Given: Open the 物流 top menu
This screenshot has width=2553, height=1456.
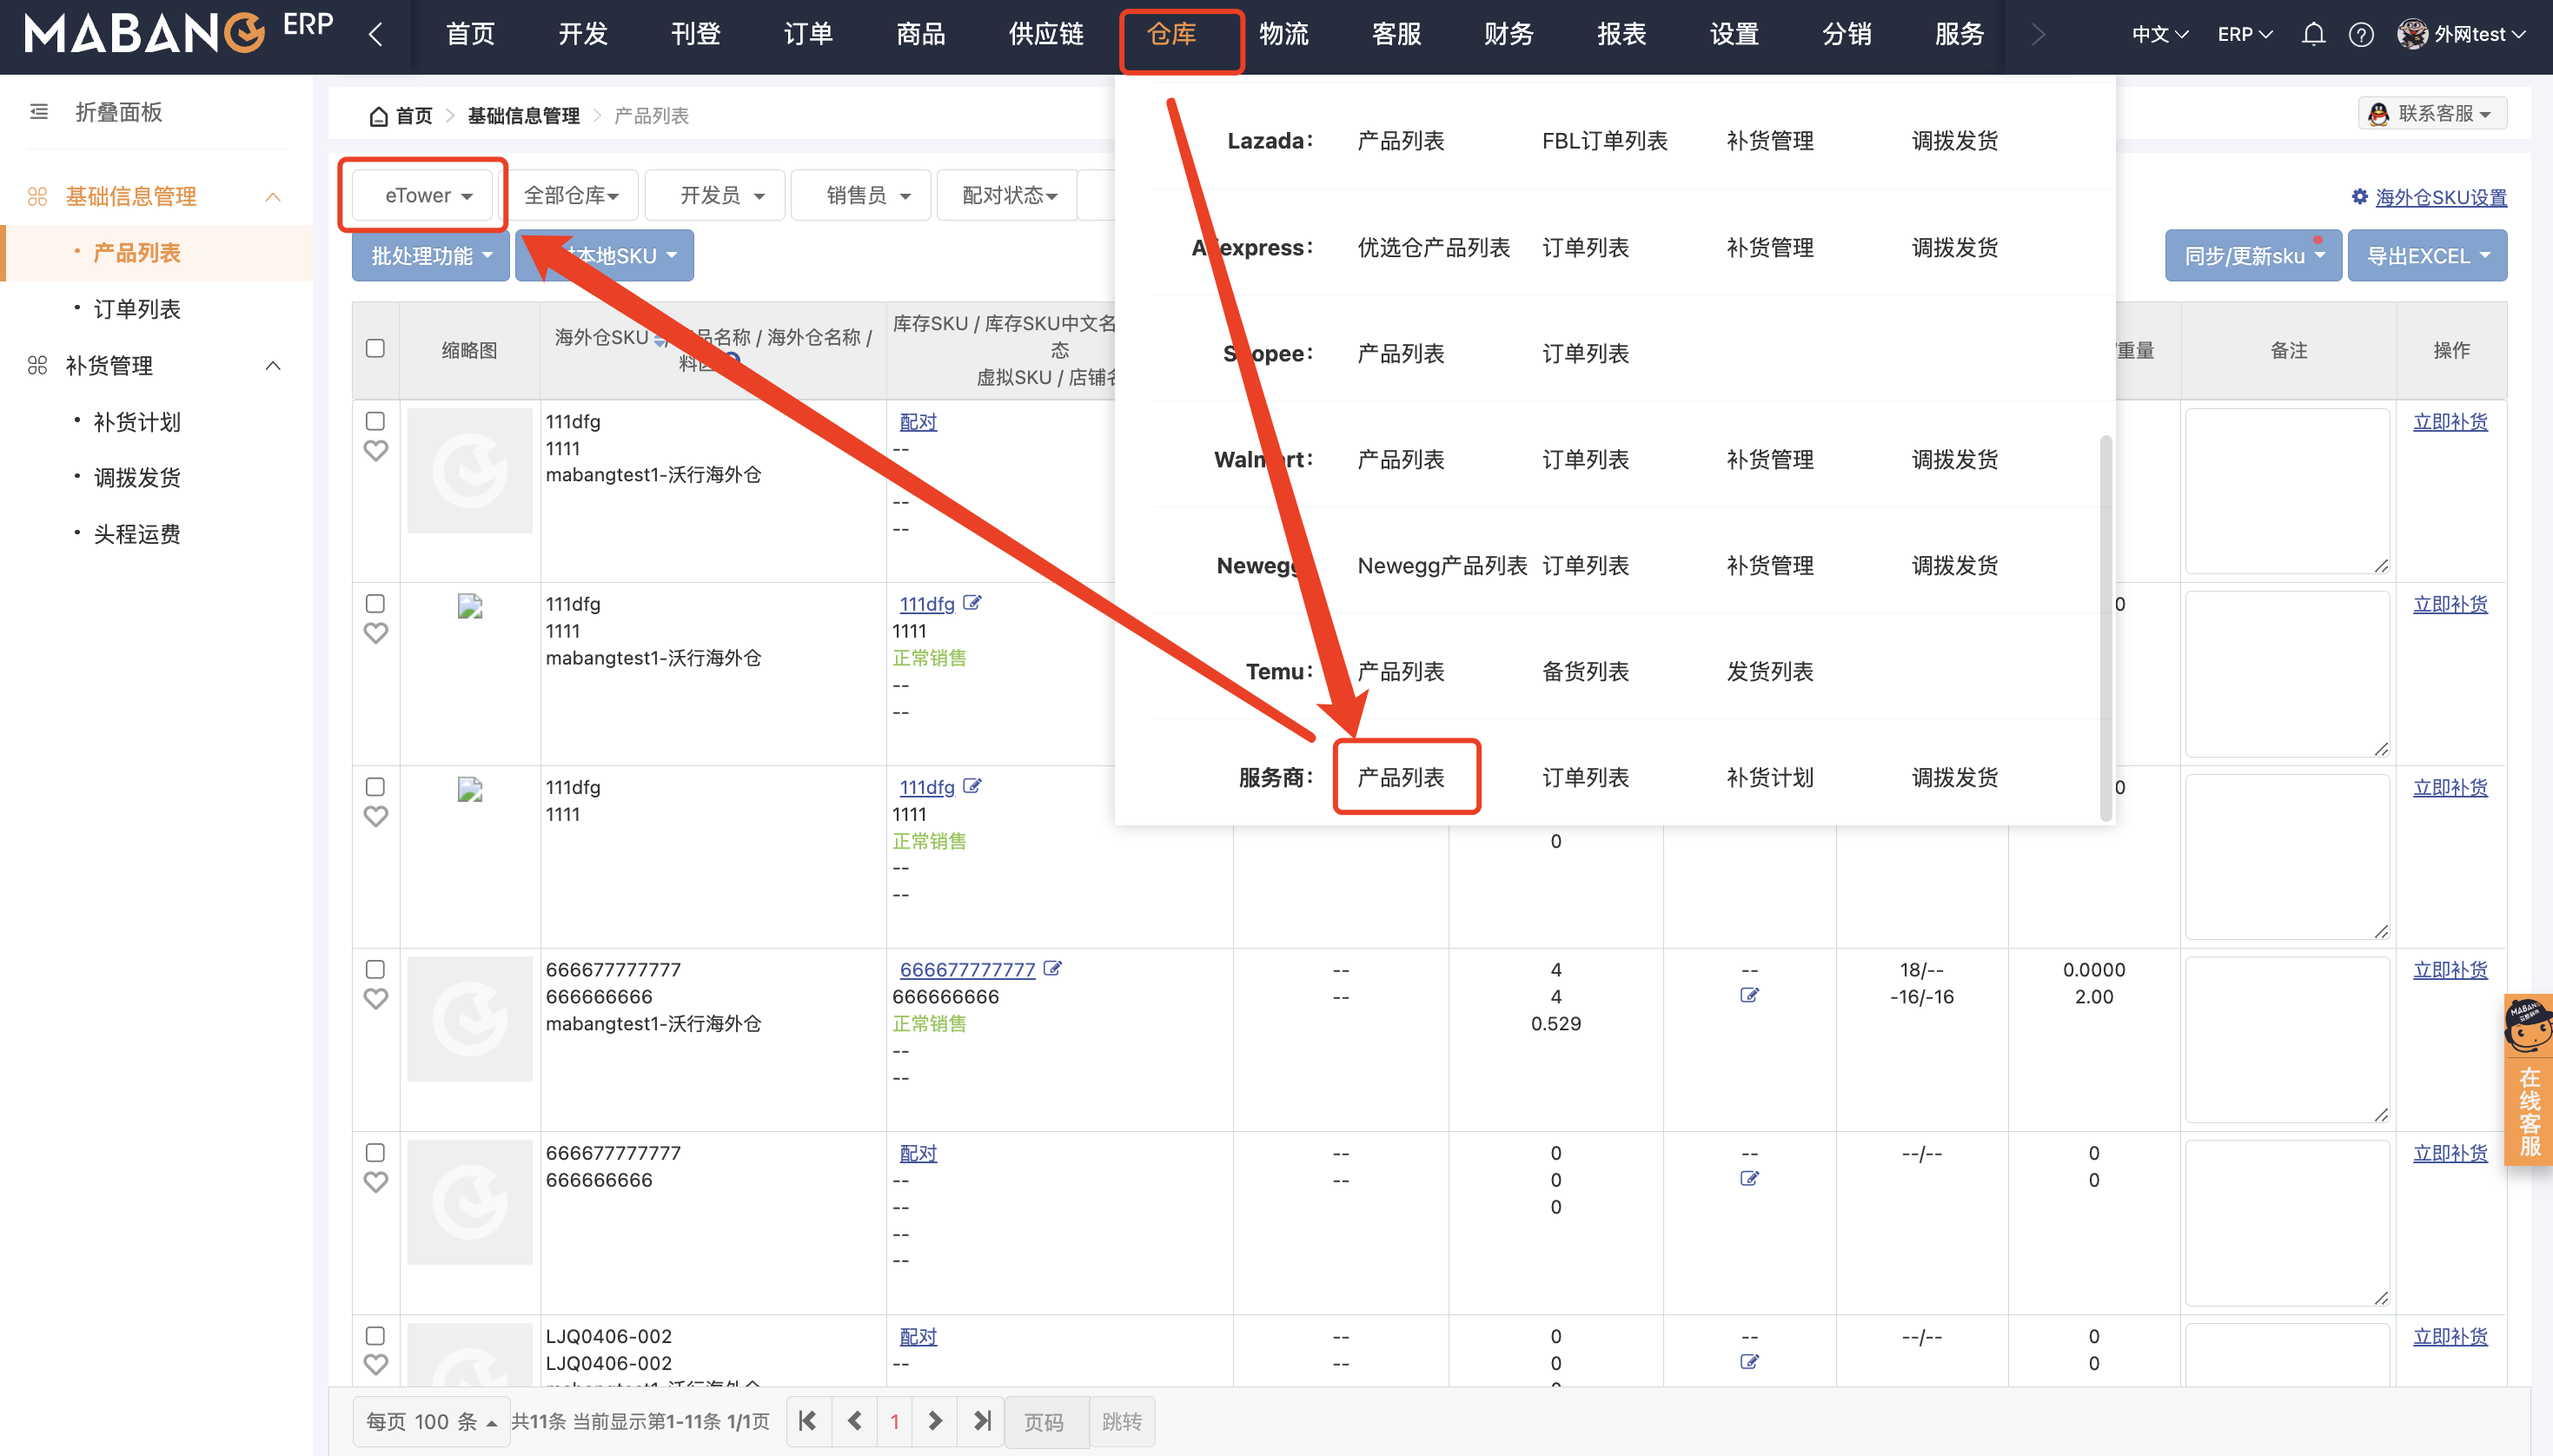Looking at the screenshot, I should 1283,35.
